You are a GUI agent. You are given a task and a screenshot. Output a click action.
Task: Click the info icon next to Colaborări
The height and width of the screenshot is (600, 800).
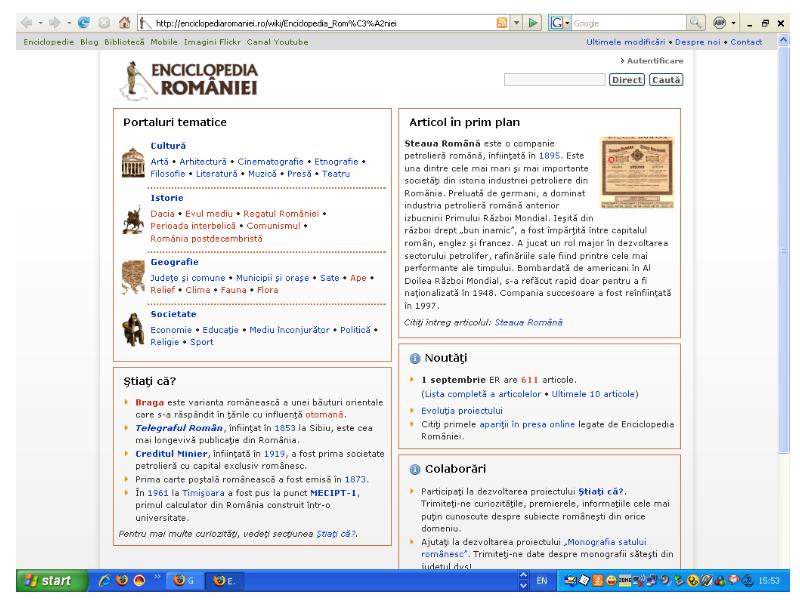tap(415, 469)
